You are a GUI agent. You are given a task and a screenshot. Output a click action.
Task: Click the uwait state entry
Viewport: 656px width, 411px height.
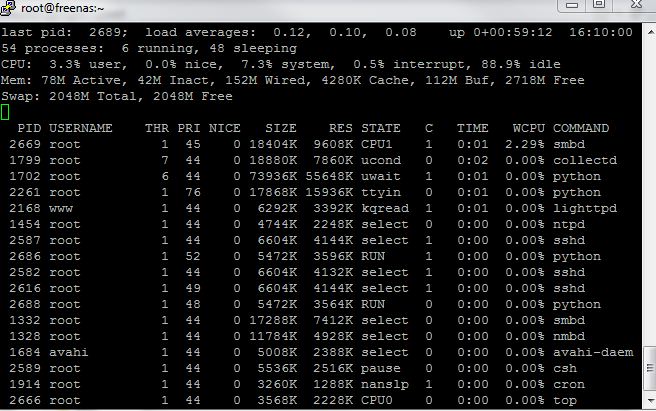(381, 176)
